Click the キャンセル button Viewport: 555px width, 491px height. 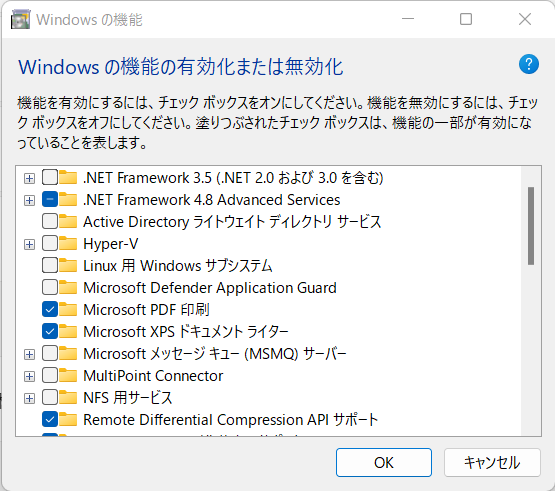[492, 462]
